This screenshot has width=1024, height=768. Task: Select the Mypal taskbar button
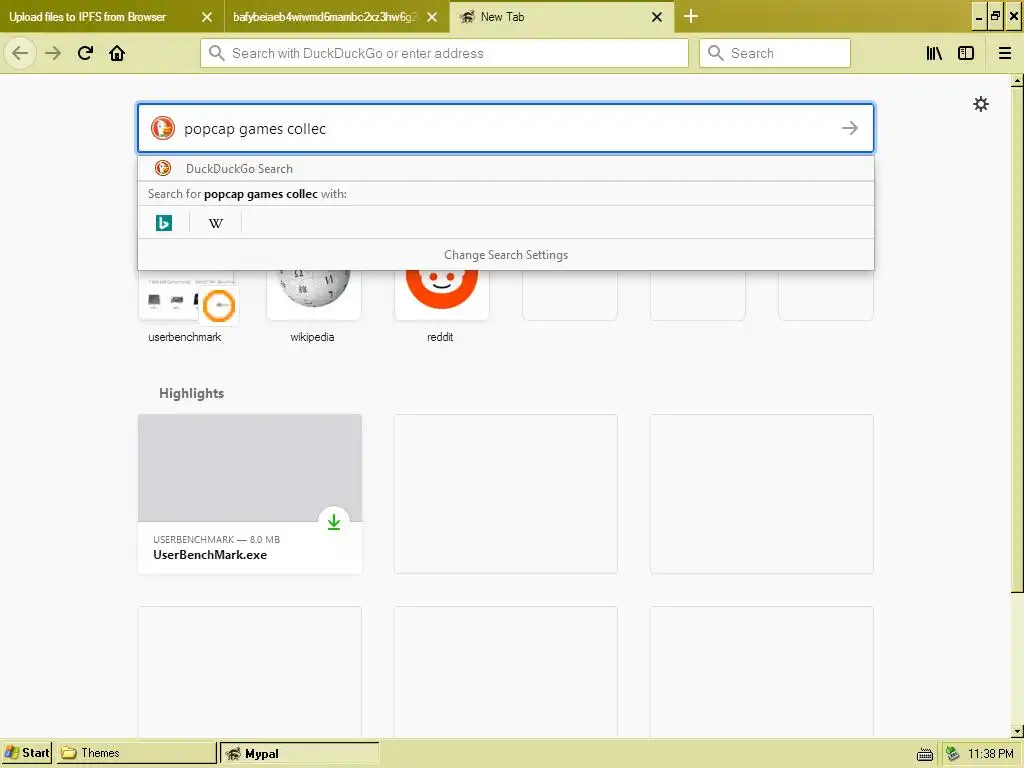point(299,753)
